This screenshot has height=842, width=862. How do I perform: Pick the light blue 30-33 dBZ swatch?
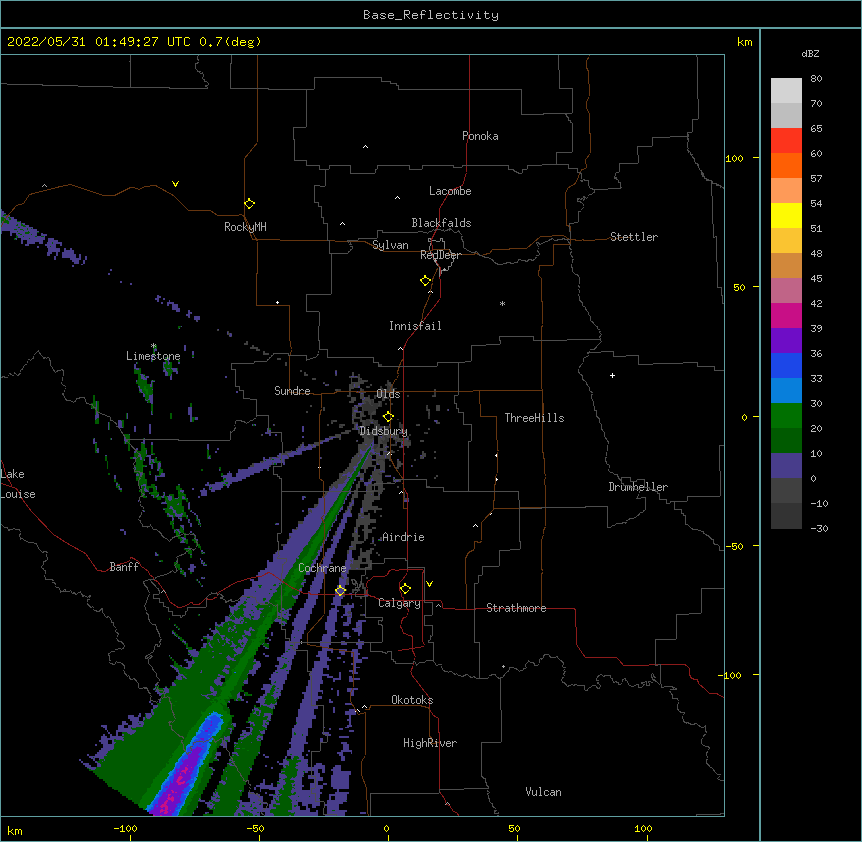click(786, 391)
